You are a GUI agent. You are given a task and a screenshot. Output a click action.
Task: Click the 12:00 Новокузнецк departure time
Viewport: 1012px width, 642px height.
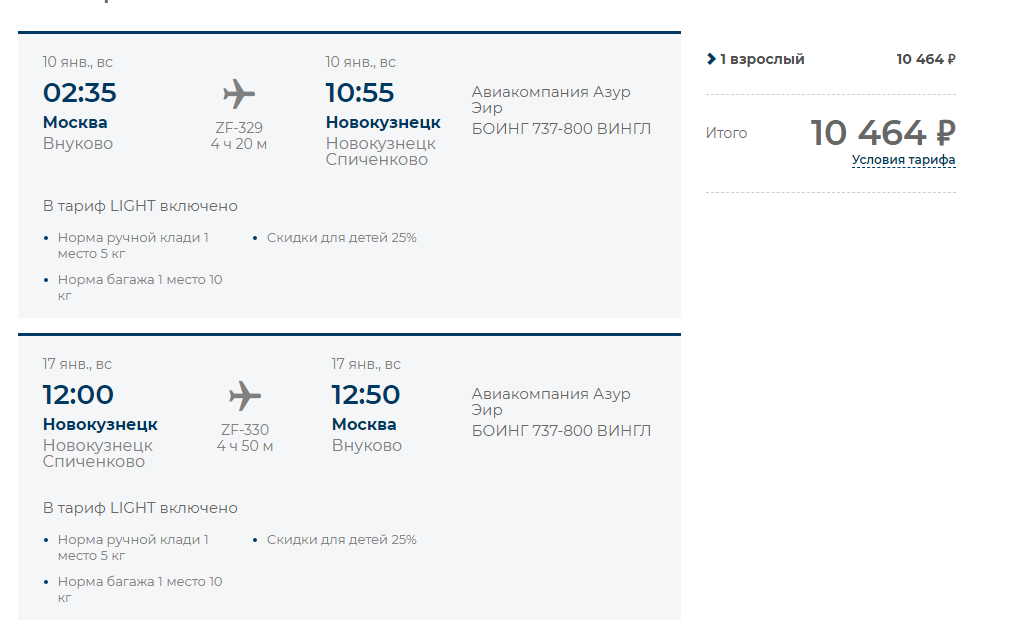coord(78,395)
